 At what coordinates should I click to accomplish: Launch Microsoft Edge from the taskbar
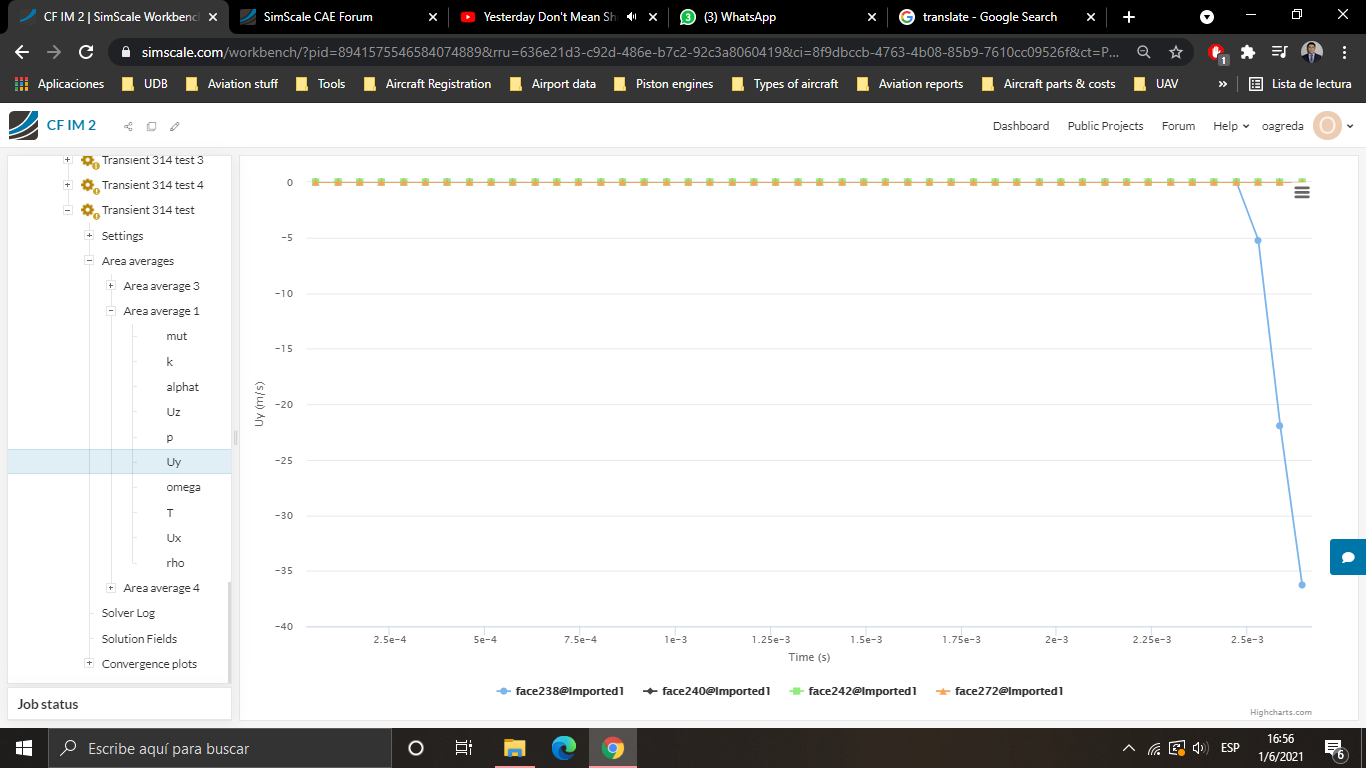[x=564, y=748]
